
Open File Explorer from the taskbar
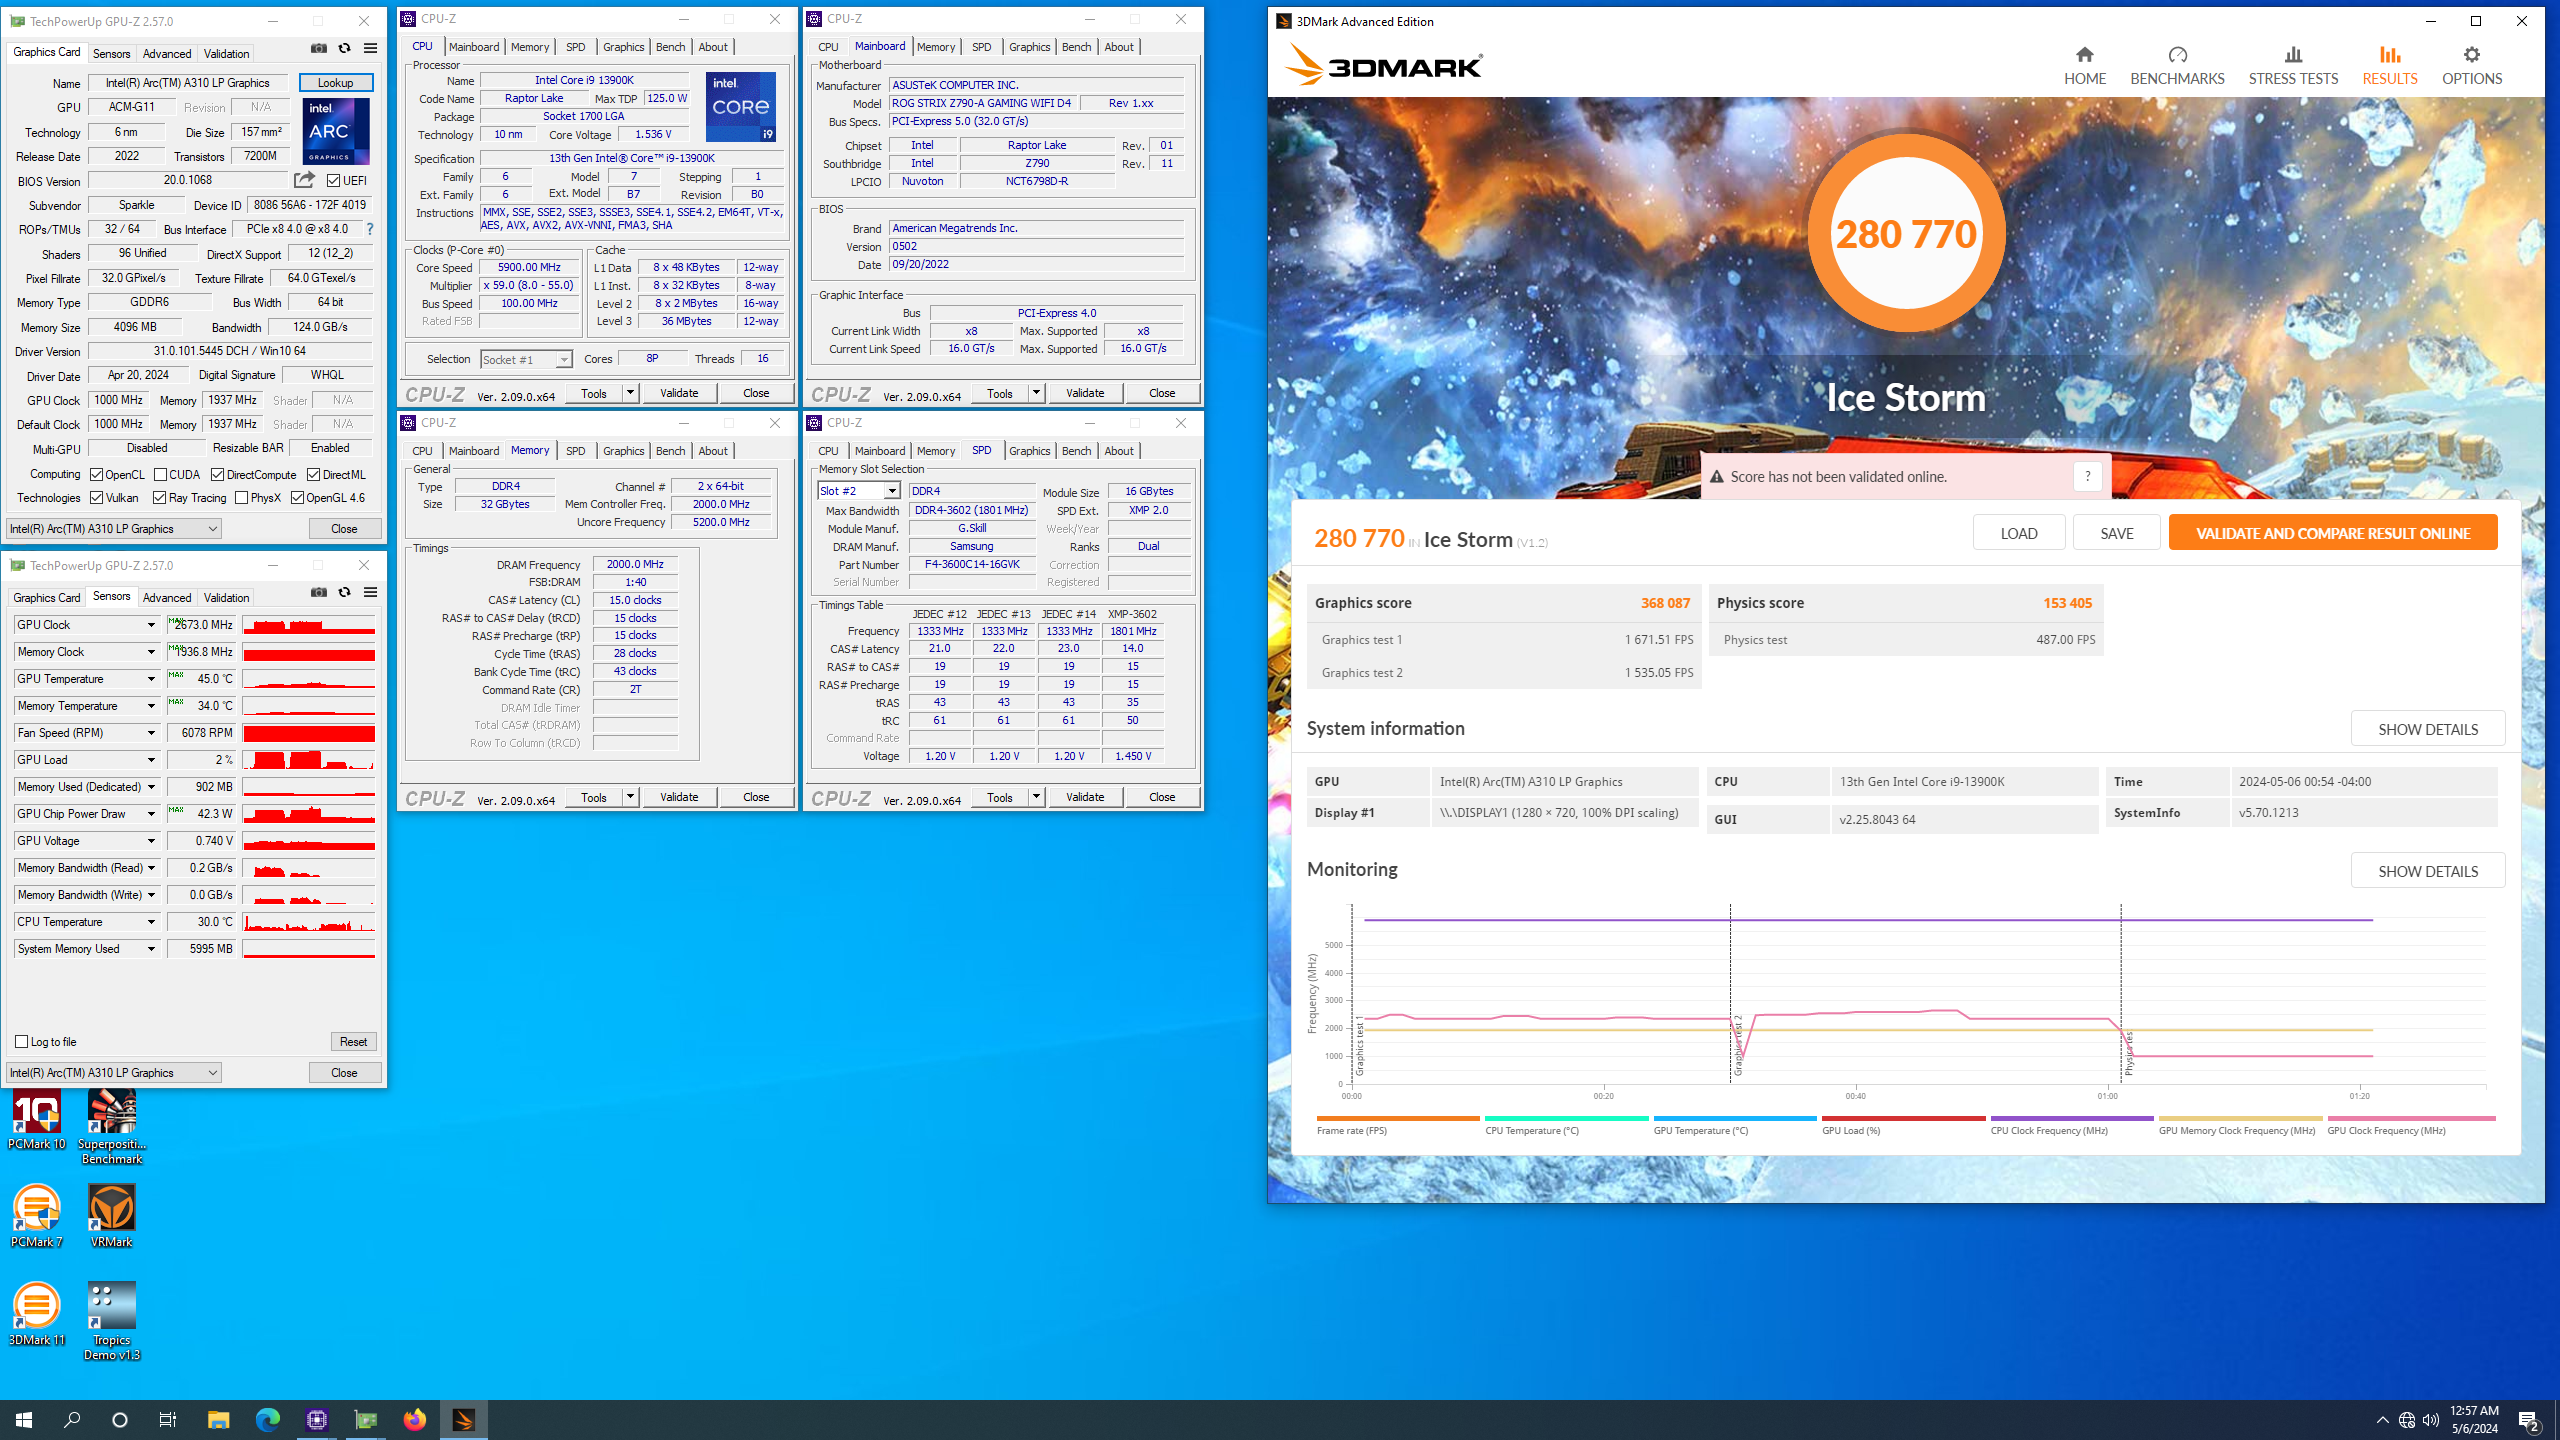click(218, 1419)
